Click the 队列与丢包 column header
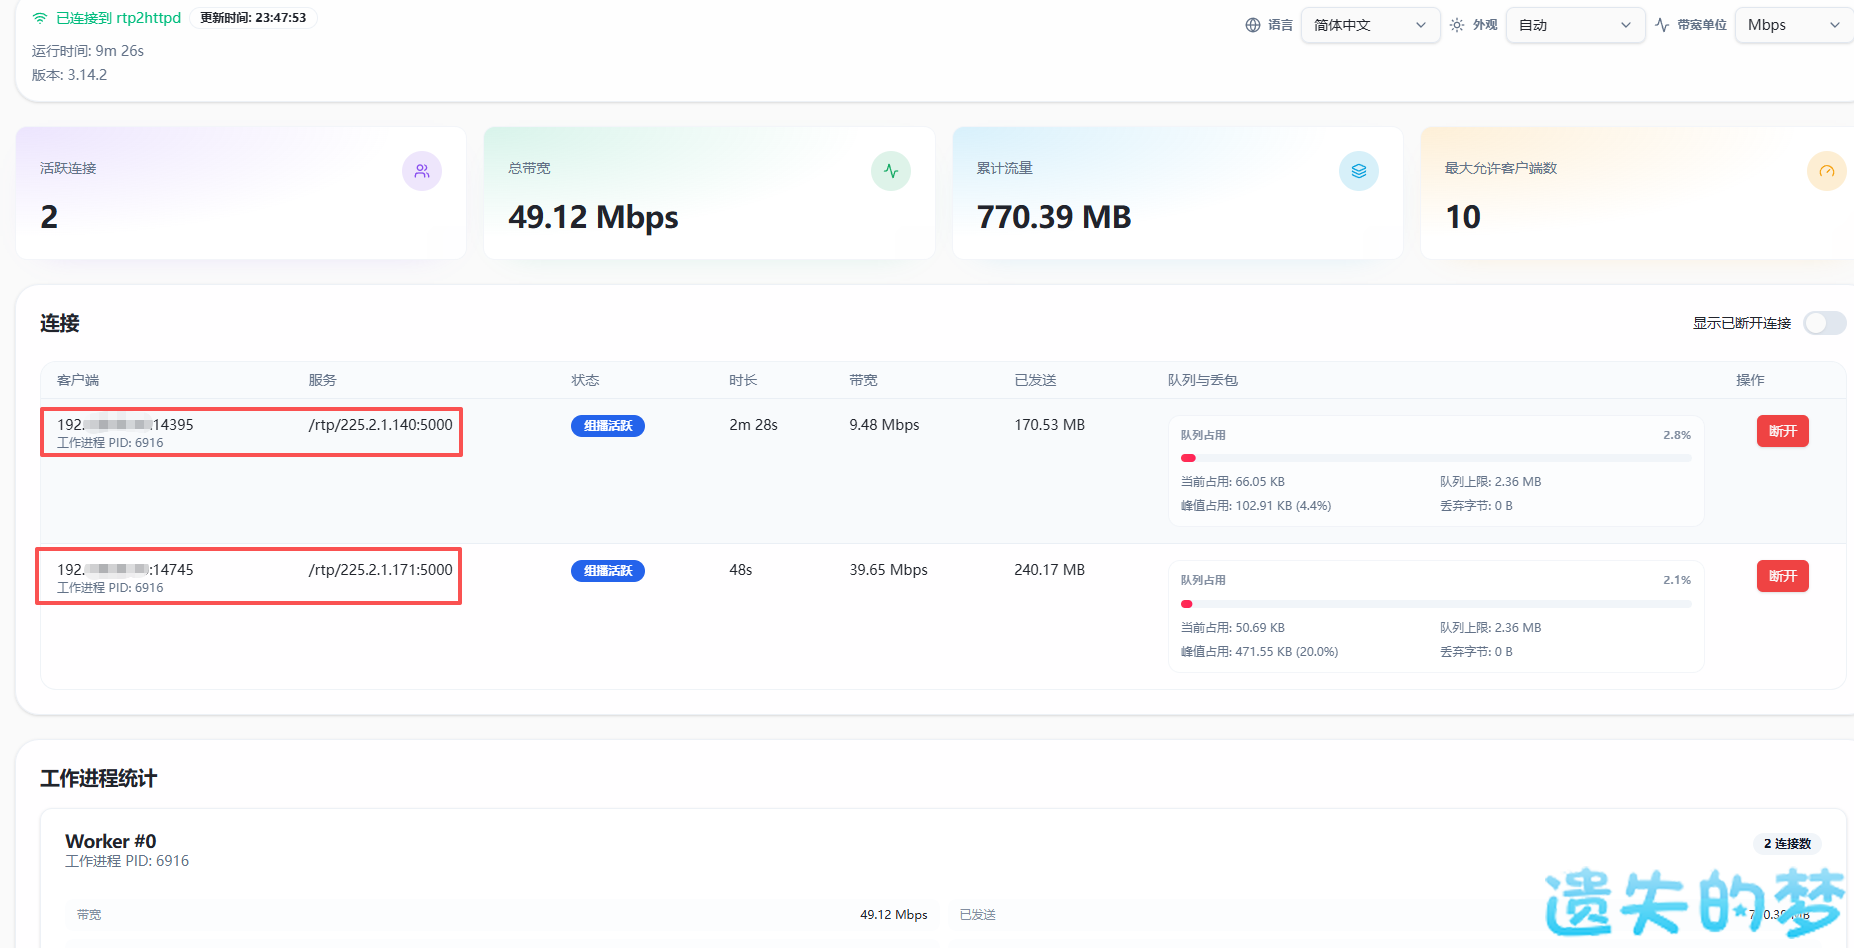The image size is (1854, 948). click(x=1203, y=380)
